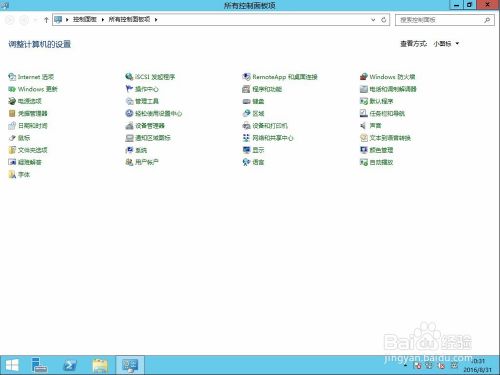Image resolution: width=500 pixels, height=375 pixels.
Task: Open 默认程序 default programs
Action: [377, 101]
